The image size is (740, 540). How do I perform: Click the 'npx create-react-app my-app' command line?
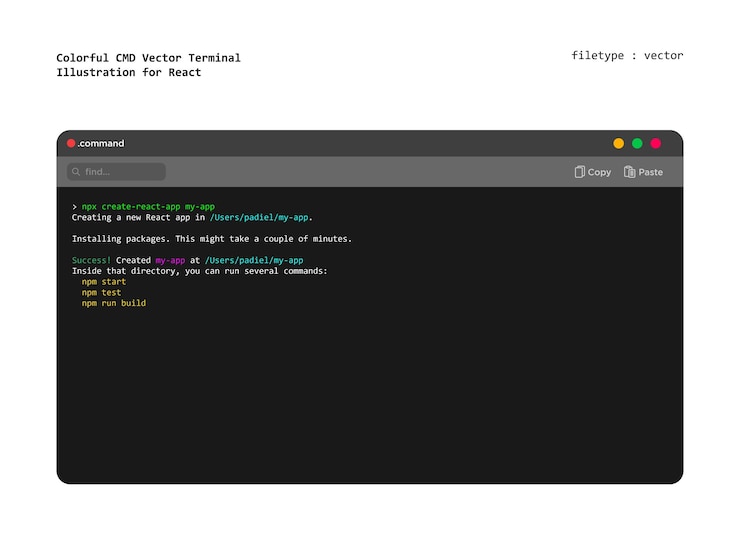[148, 207]
